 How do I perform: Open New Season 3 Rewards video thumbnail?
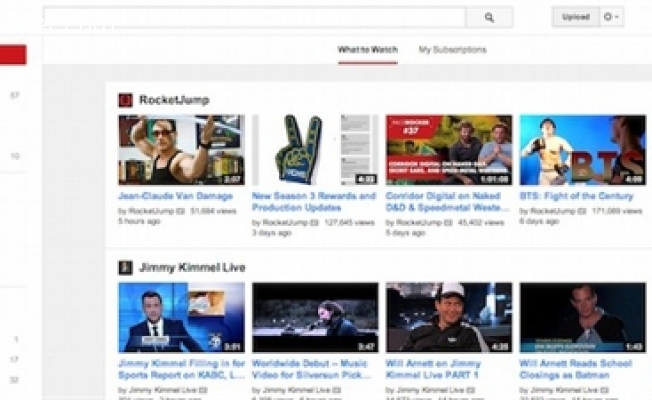click(314, 150)
